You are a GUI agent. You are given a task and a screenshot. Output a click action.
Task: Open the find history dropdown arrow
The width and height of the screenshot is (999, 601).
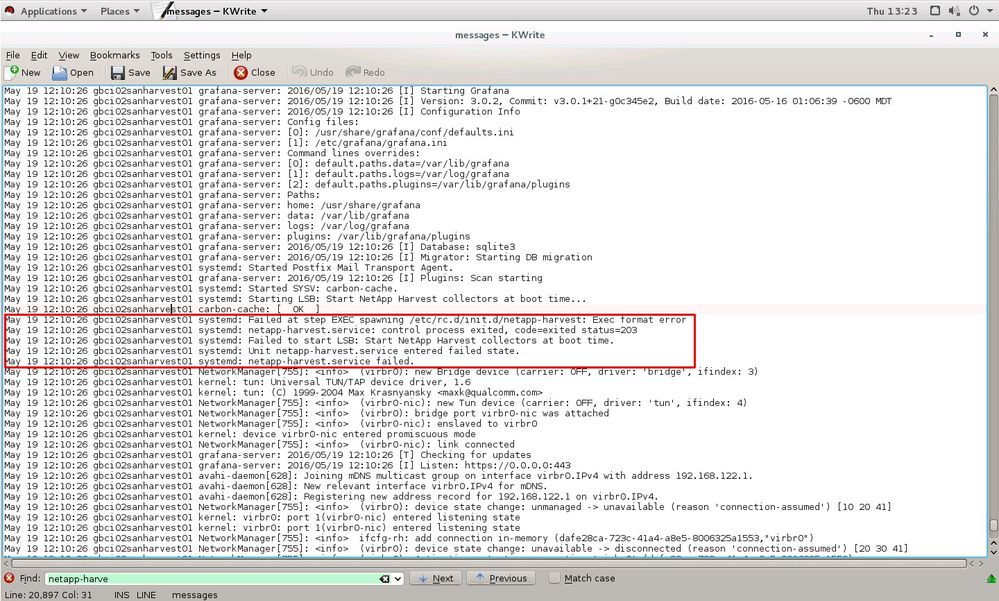tap(398, 579)
